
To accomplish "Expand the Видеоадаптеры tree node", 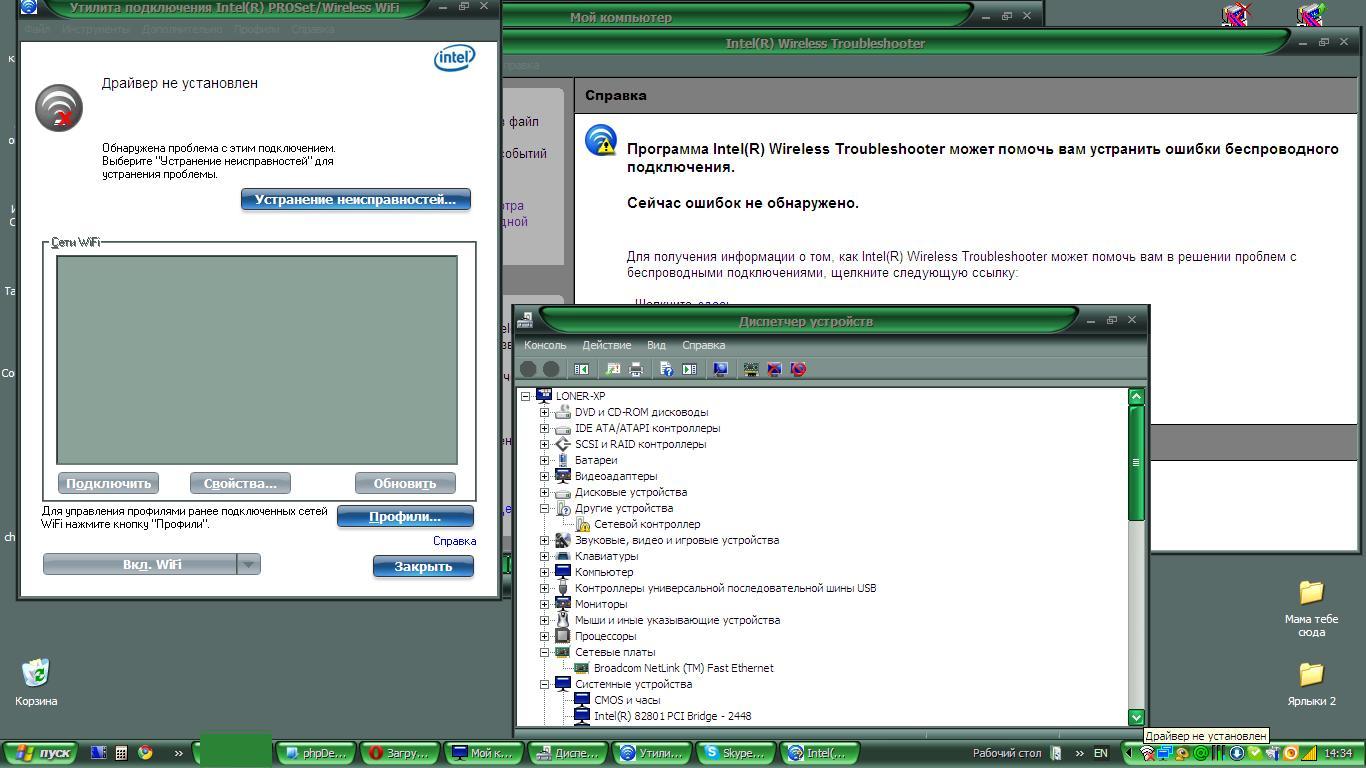I will (x=545, y=476).
